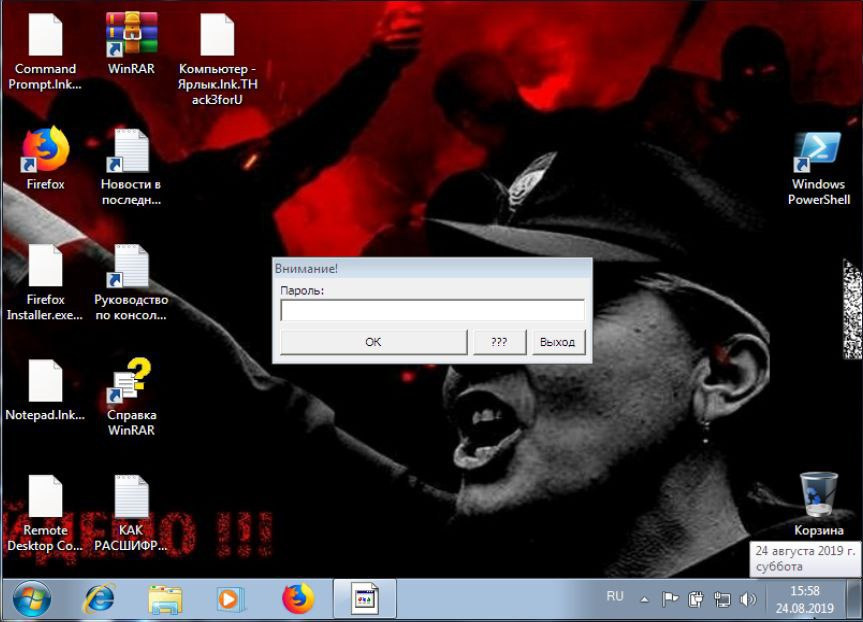863x622 pixels.
Task: Click the ??? button in dialog
Action: click(499, 342)
